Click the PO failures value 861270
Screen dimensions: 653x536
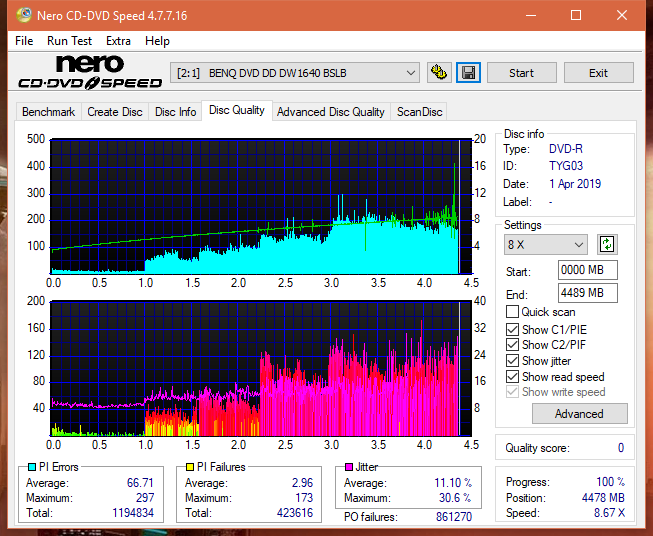pos(454,517)
